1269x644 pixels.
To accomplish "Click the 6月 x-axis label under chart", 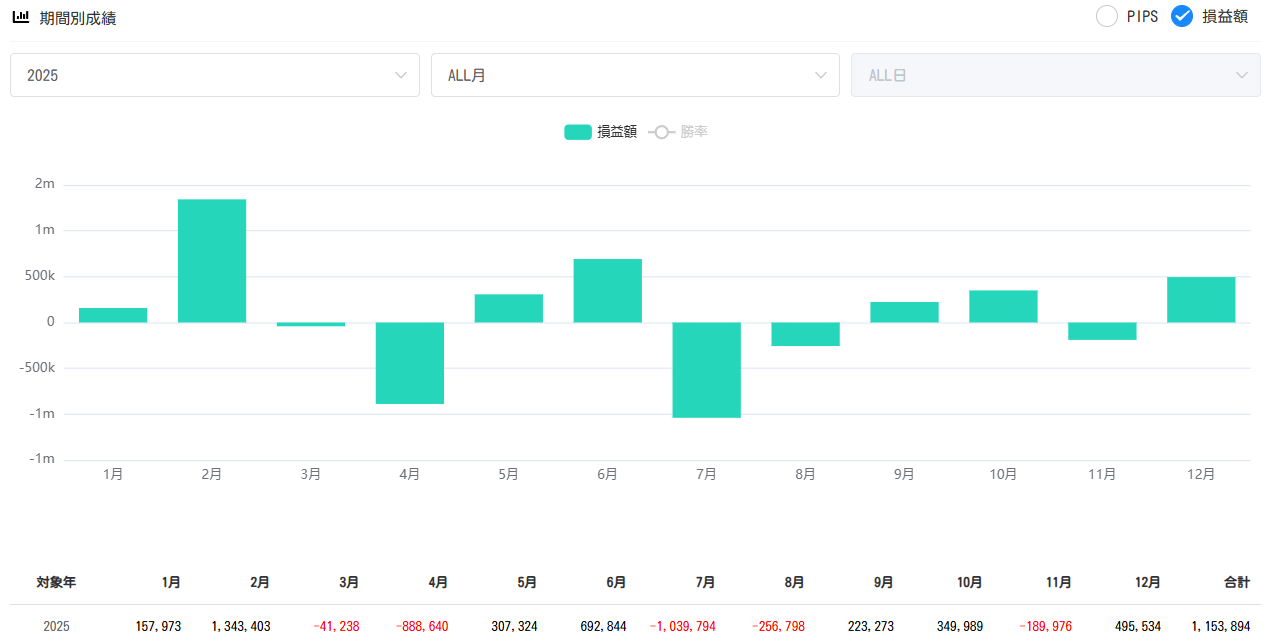I will click(607, 475).
